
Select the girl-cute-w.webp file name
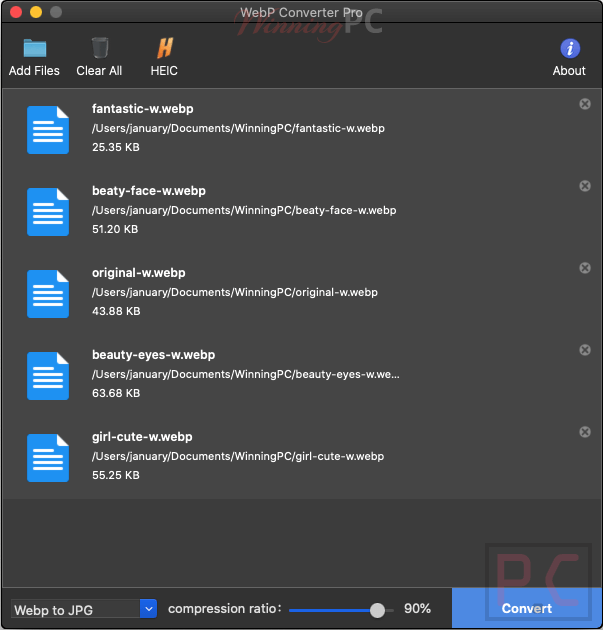pos(142,437)
